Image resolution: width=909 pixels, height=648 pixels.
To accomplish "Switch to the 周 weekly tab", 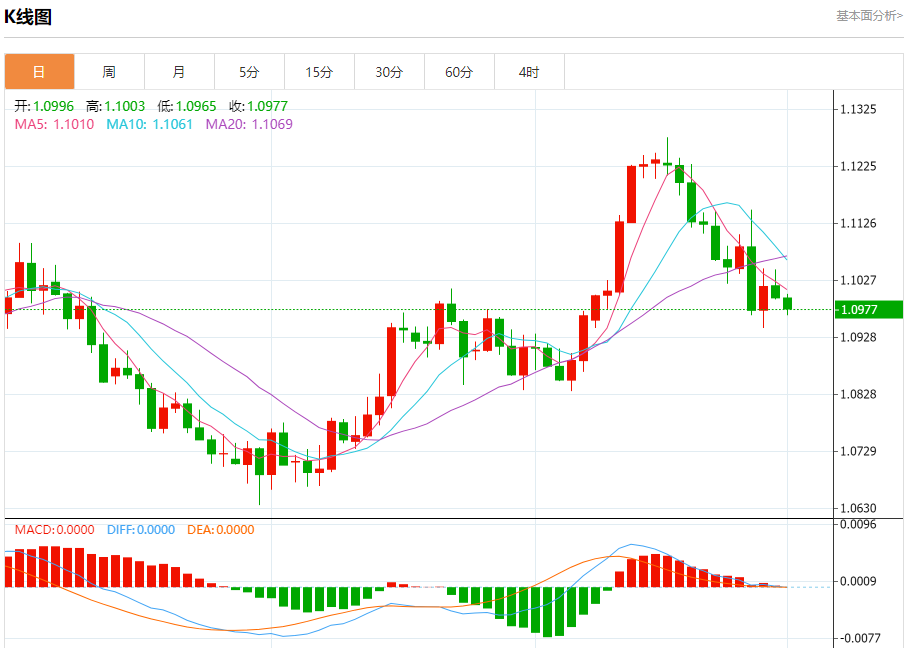I will point(110,72).
